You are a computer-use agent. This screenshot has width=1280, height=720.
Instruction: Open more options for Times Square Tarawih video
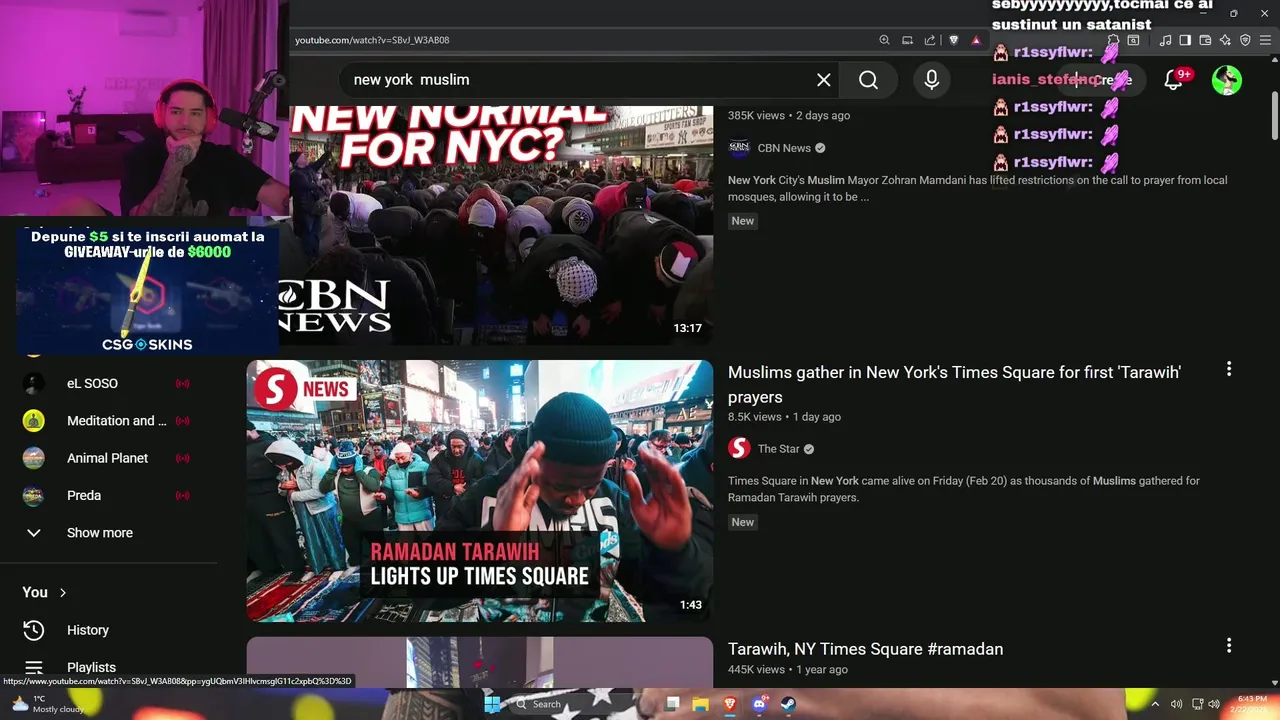click(x=1229, y=369)
